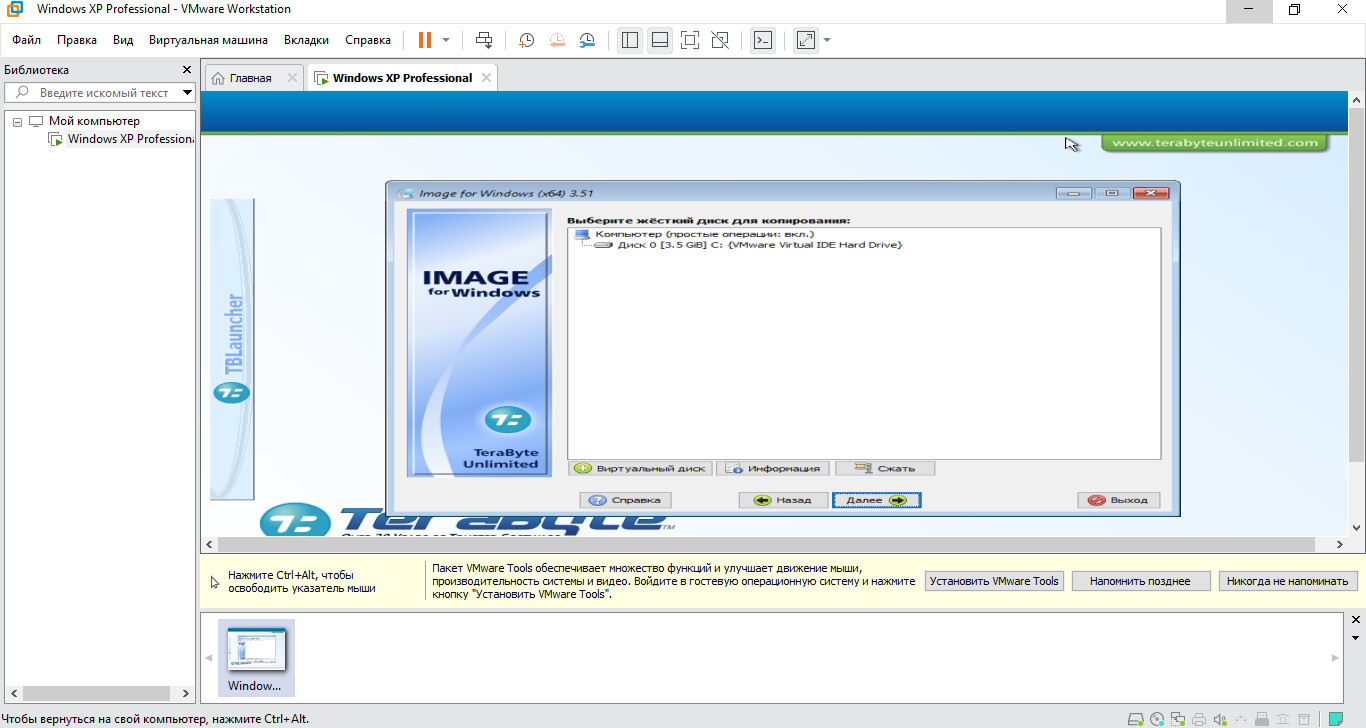Viewport: 1366px width, 728px height.
Task: Click the TBLauncher side panel
Action: (x=232, y=349)
